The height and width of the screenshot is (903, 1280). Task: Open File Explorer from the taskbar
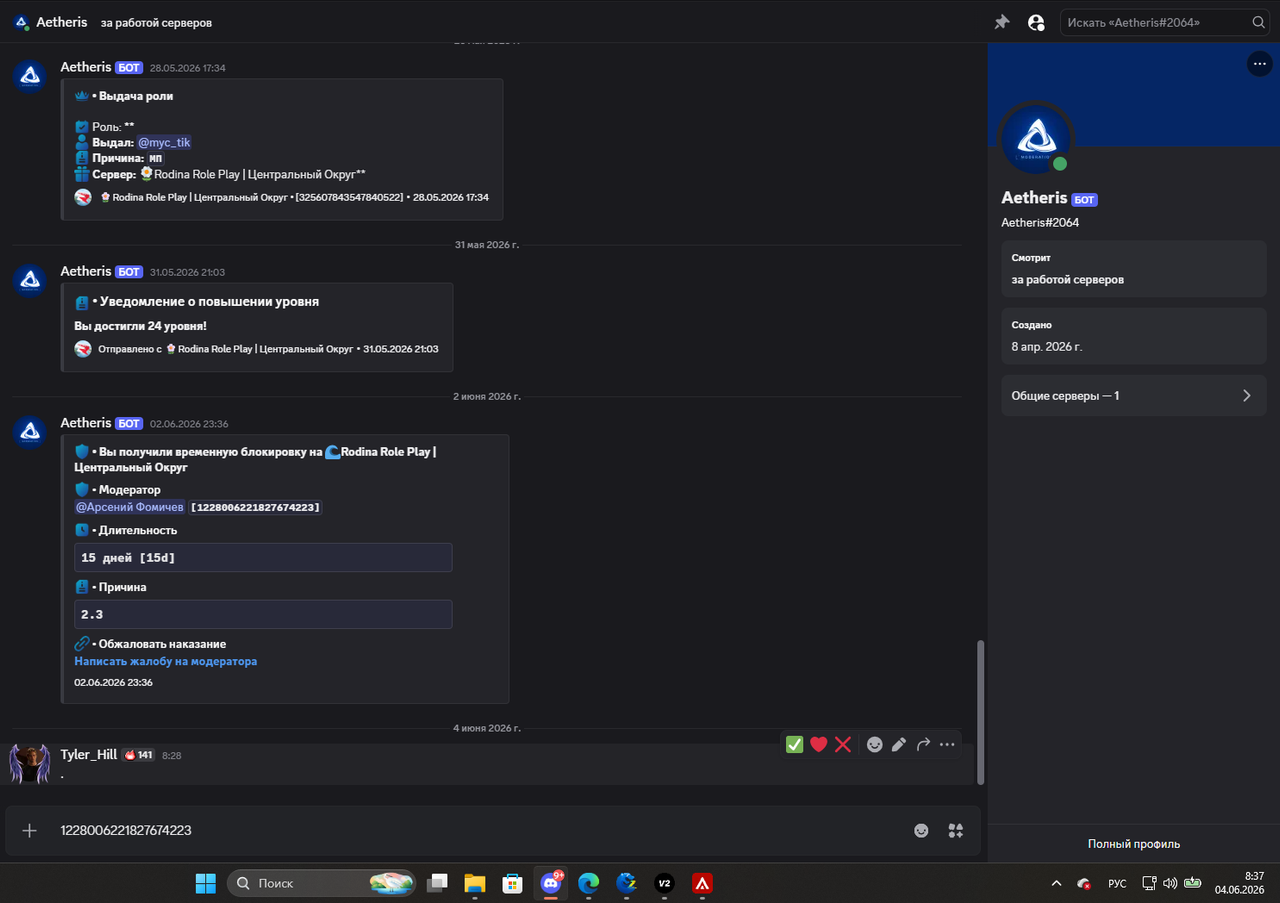(x=475, y=883)
